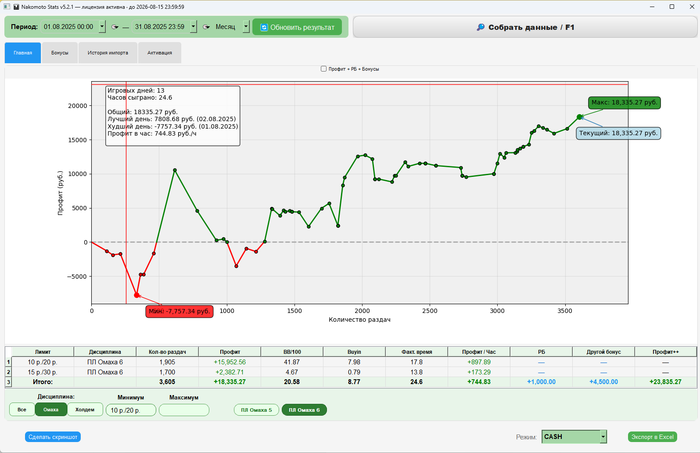
Task: Click the 1,905 hands count cell
Action: (167, 362)
